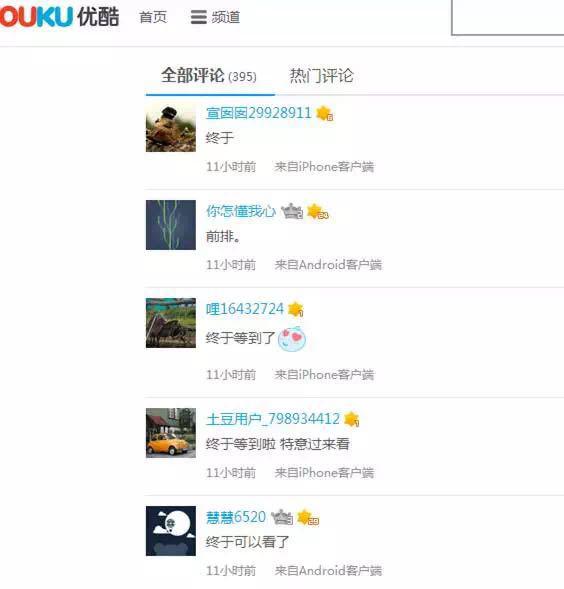Screen dimensions: 564x589
Task: Open 慧慧6520 user link
Action: pyautogui.click(x=236, y=517)
